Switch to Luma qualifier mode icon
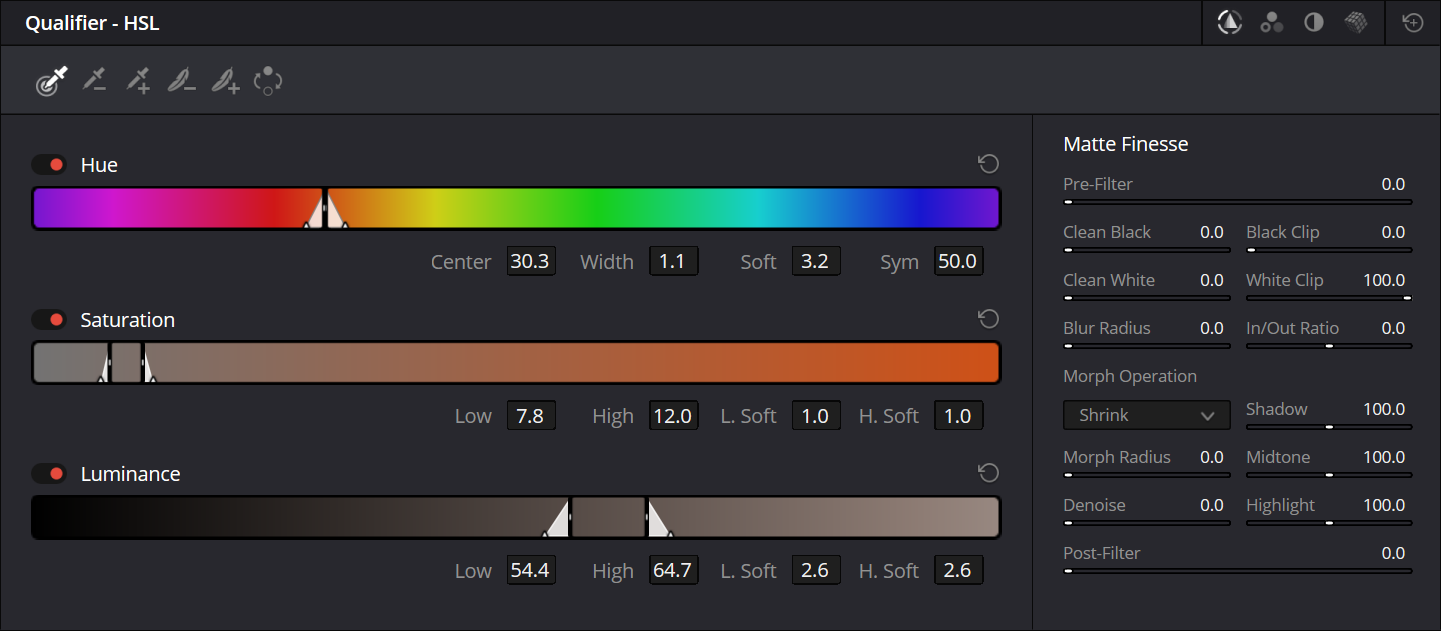 (x=1314, y=23)
